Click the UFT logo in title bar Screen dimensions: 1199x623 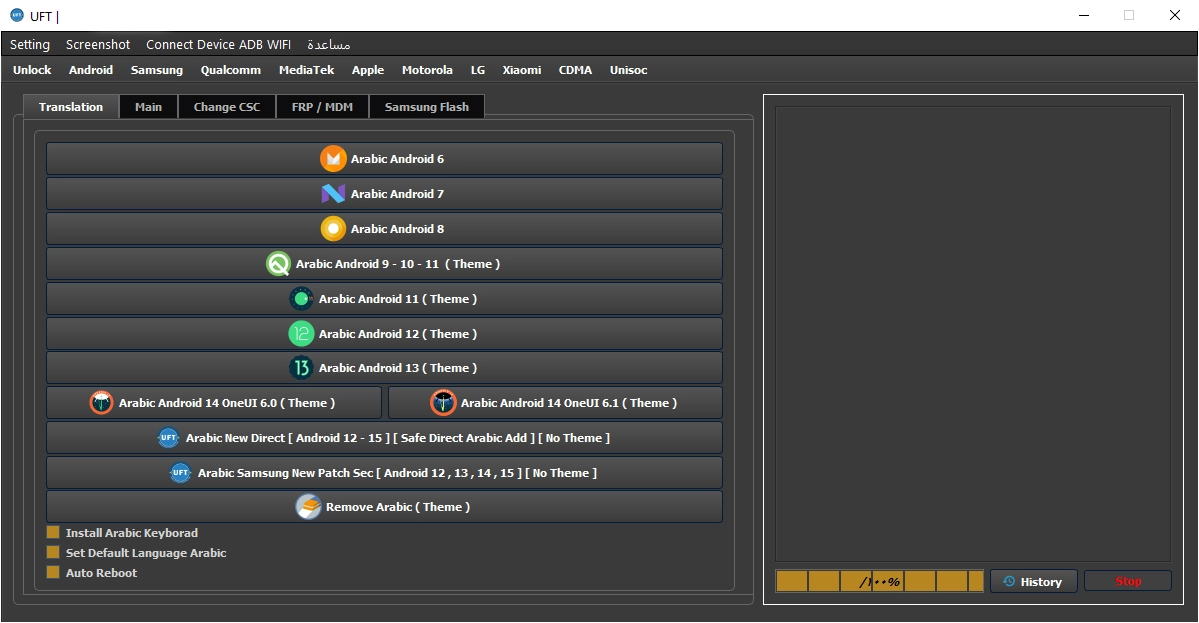pyautogui.click(x=17, y=15)
